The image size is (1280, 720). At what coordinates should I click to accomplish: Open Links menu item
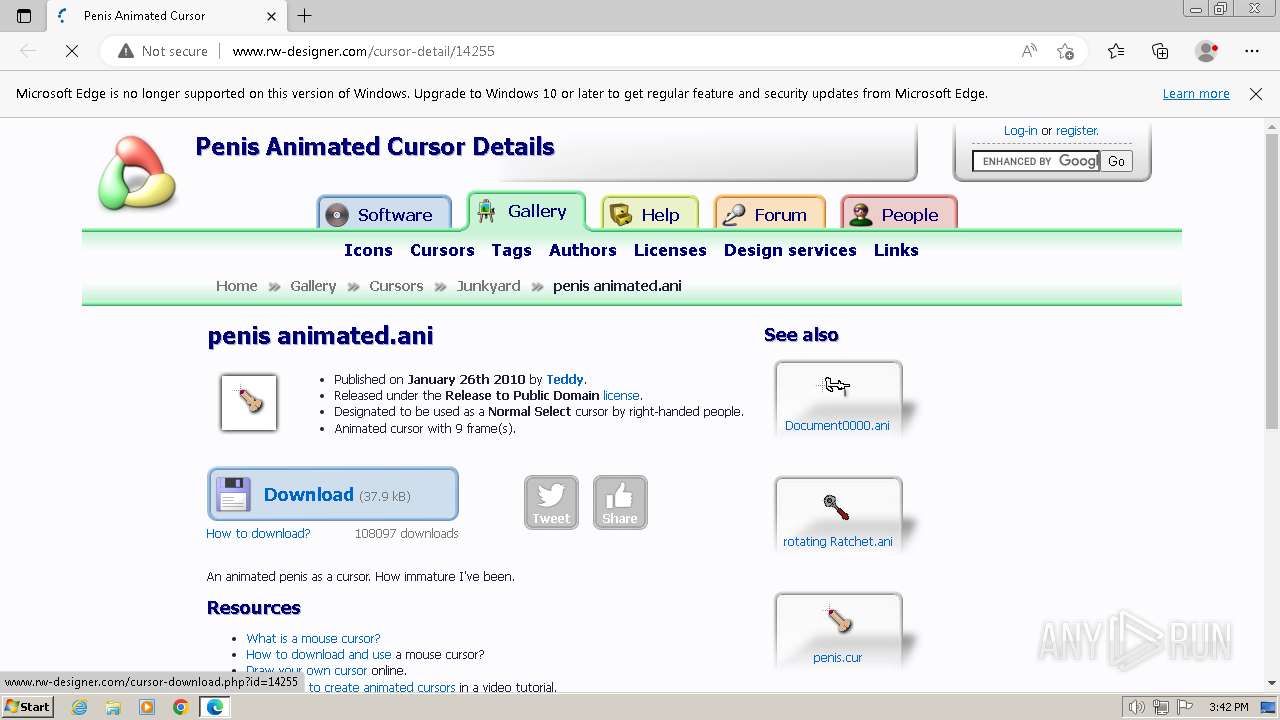[896, 250]
